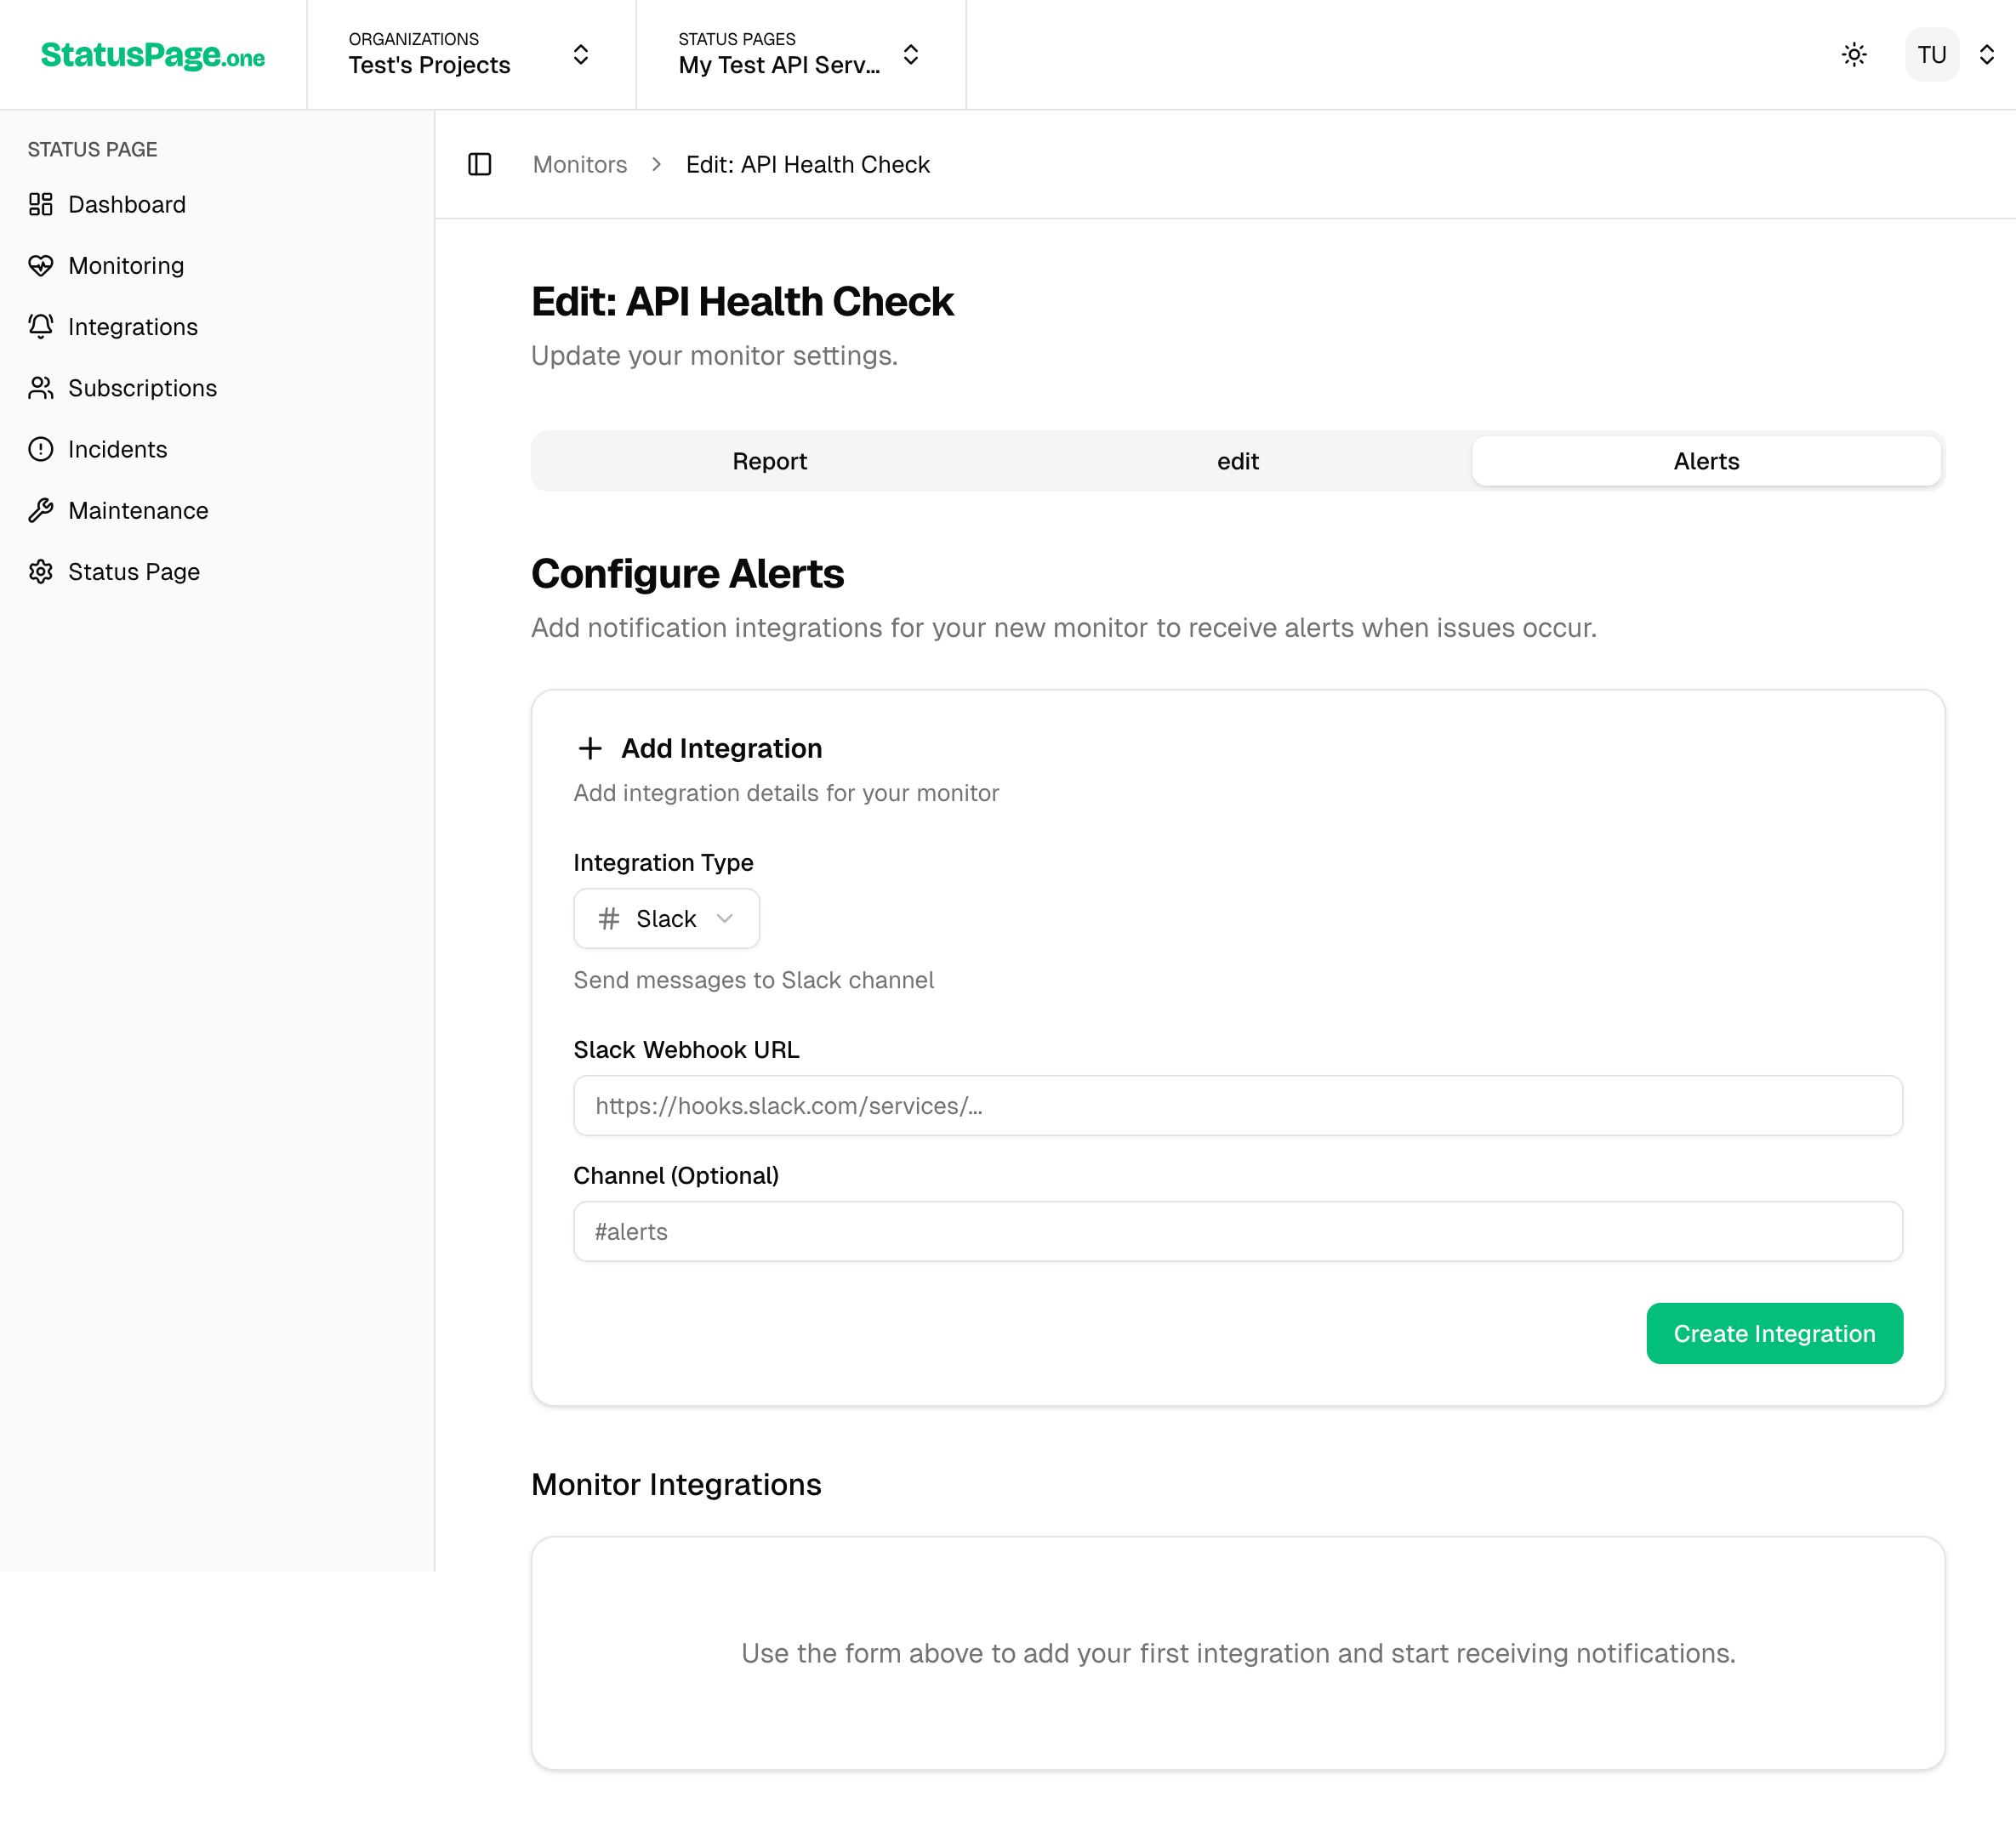2016x1825 pixels.
Task: Click the 'Integration Type' label
Action: 663,862
